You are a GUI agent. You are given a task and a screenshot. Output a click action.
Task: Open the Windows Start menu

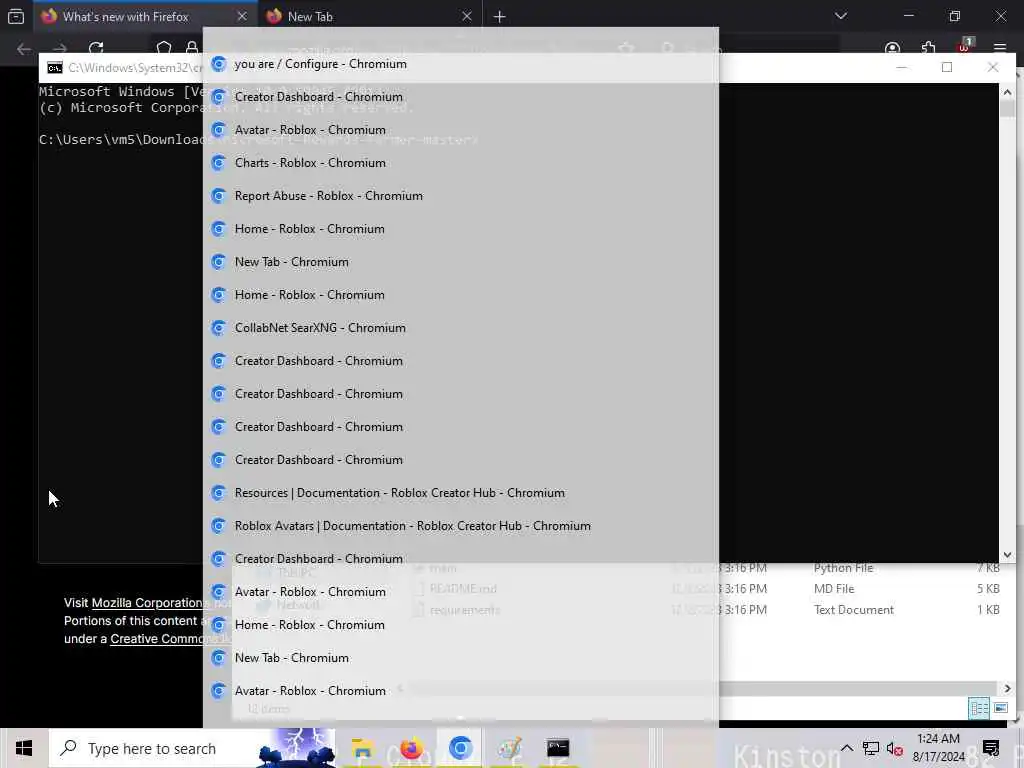click(x=24, y=748)
